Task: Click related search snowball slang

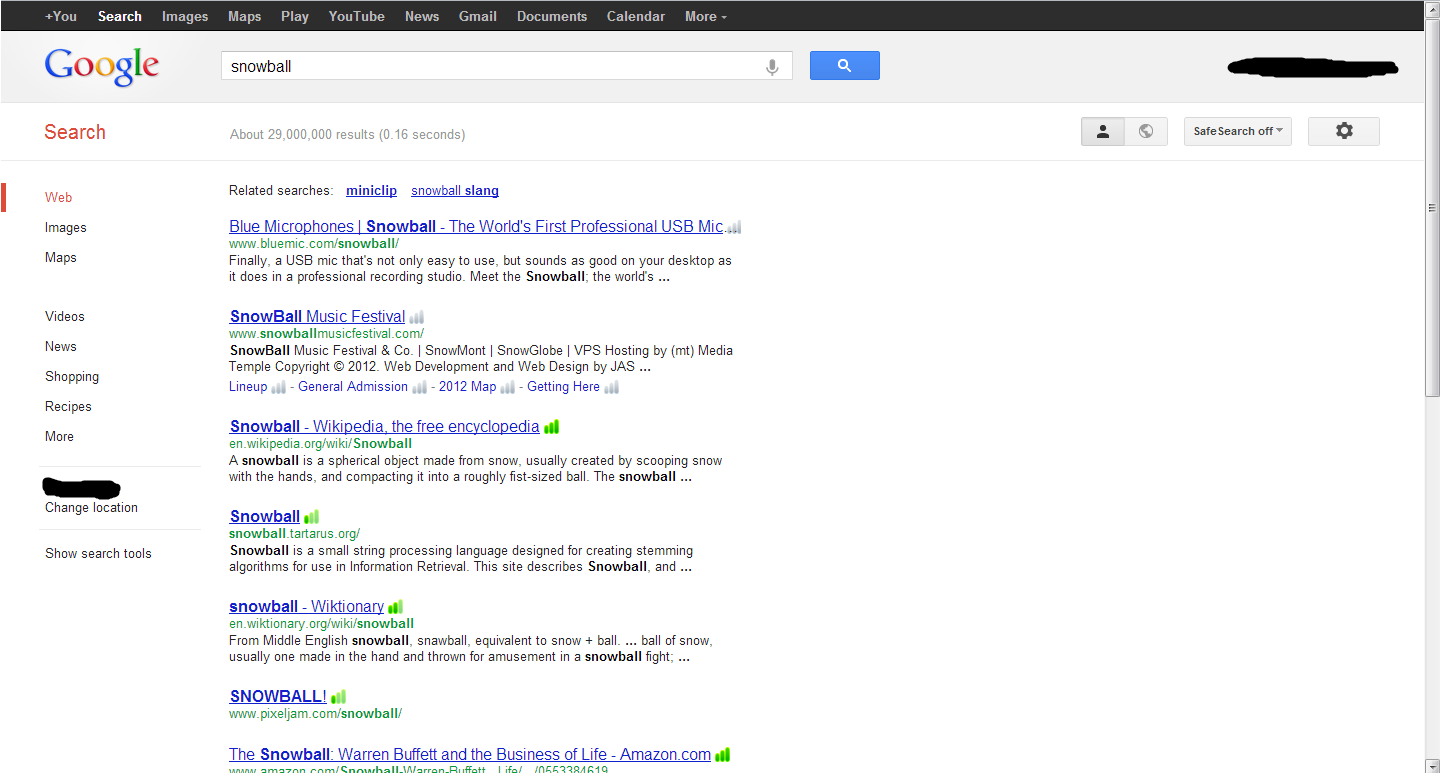Action: 455,190
